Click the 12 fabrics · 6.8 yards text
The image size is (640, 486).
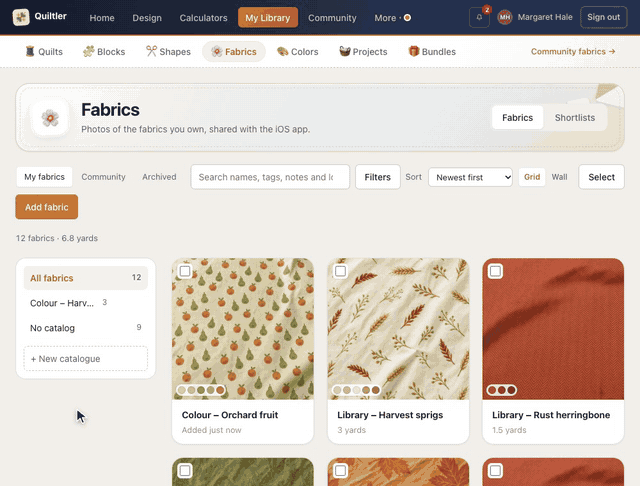(x=57, y=238)
